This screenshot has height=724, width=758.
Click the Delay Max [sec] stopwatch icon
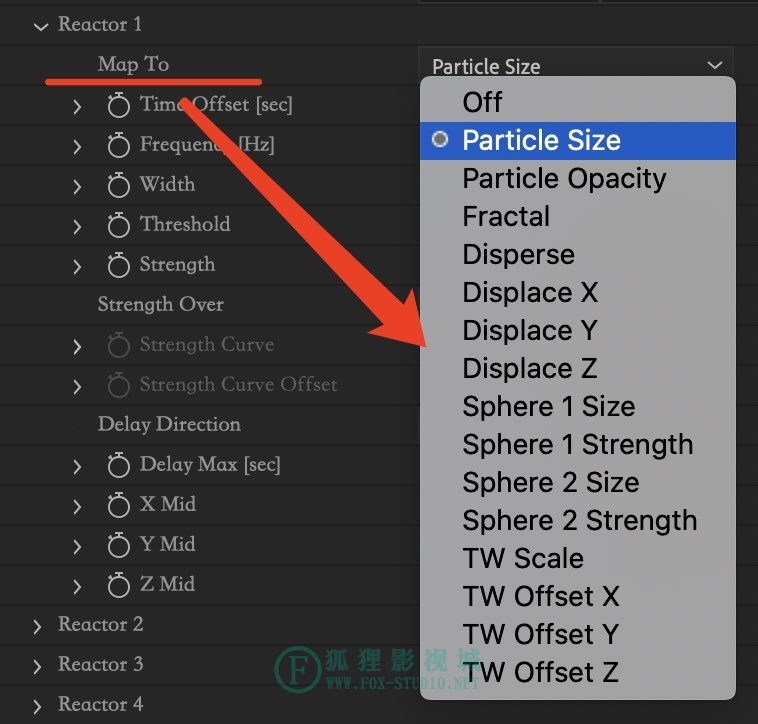[118, 465]
